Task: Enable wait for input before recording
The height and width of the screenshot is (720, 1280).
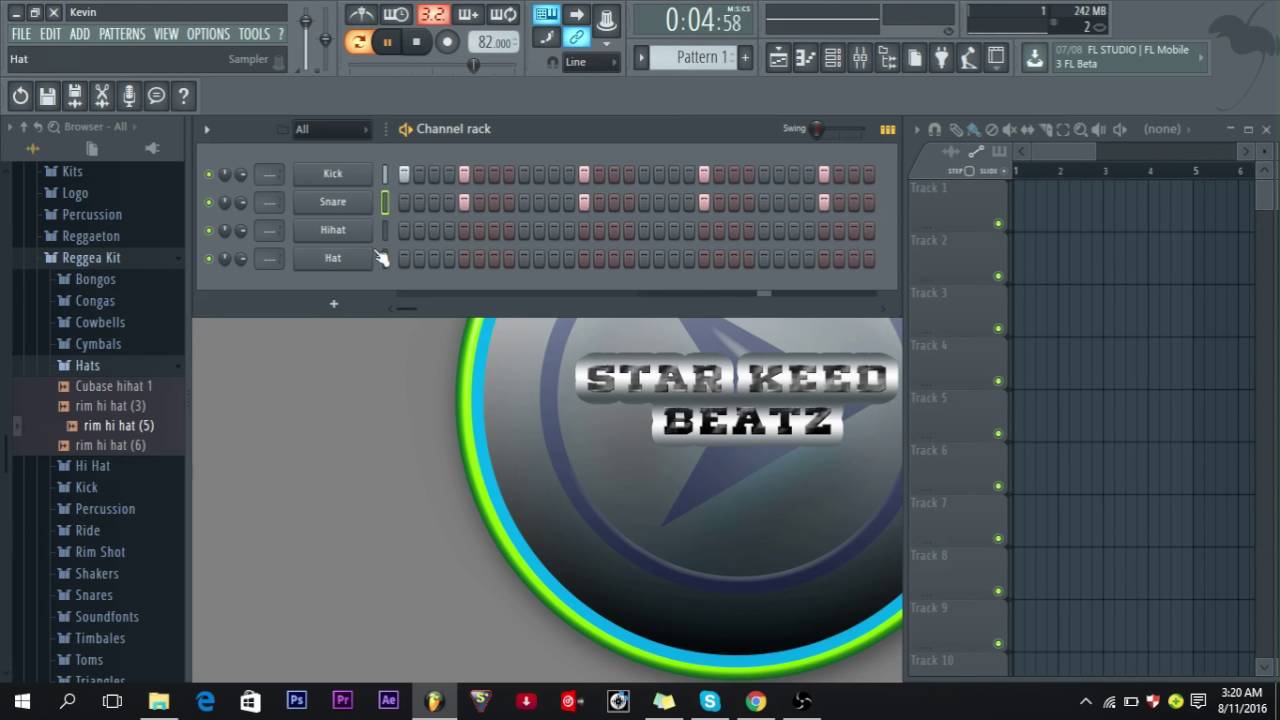Action: (x=396, y=15)
